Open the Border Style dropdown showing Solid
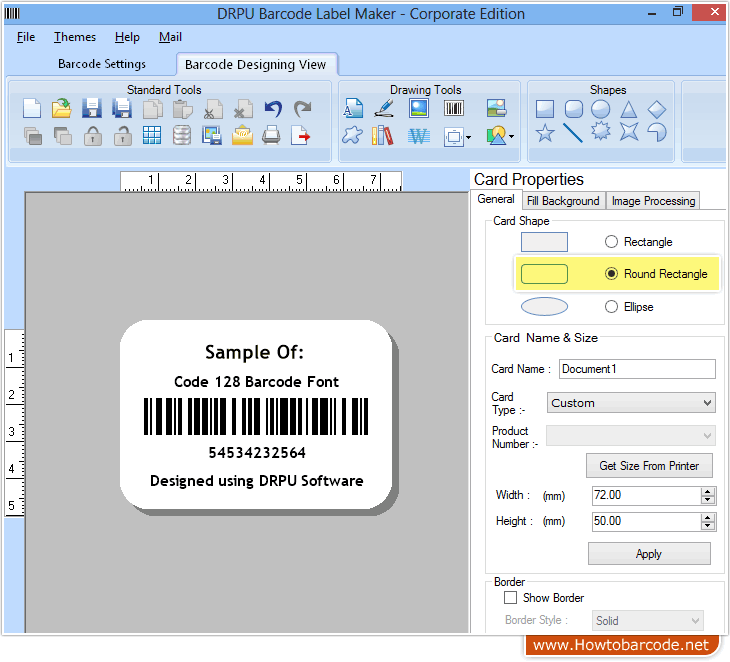Image resolution: width=730 pixels, height=662 pixels. coord(648,621)
